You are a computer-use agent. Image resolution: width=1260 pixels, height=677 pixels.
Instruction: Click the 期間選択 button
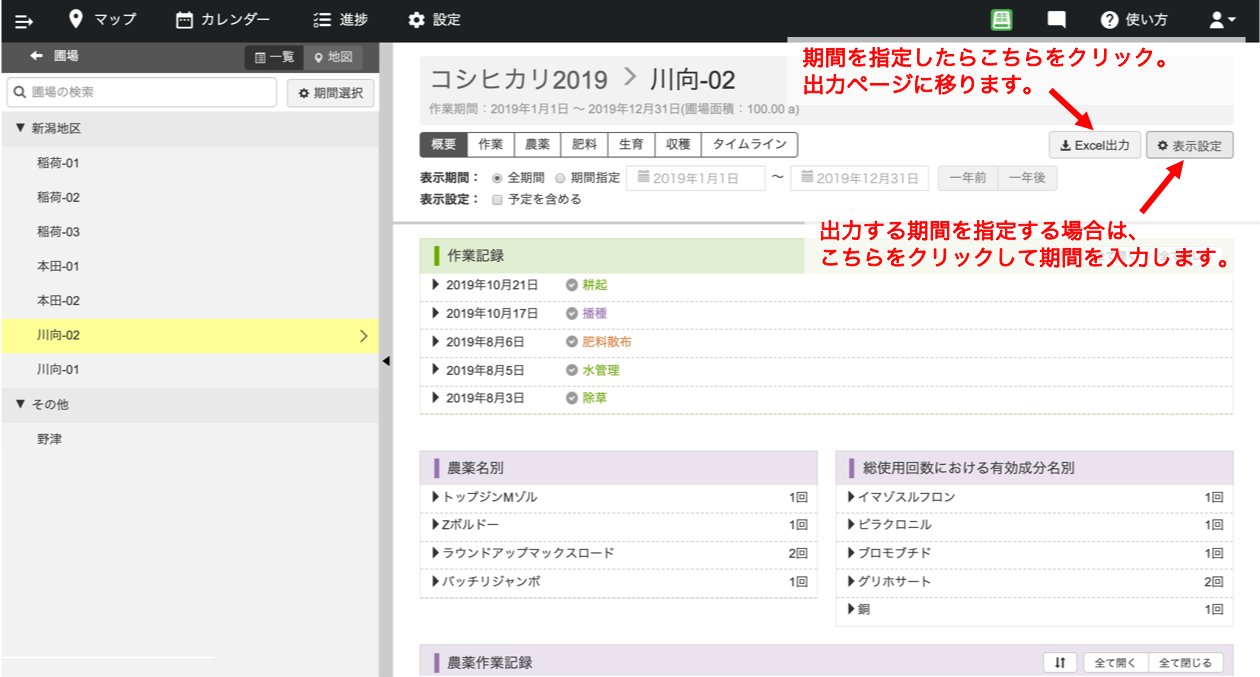point(331,93)
